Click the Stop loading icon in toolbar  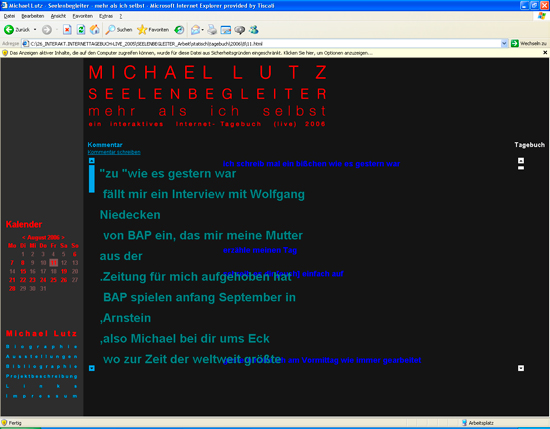point(67,30)
